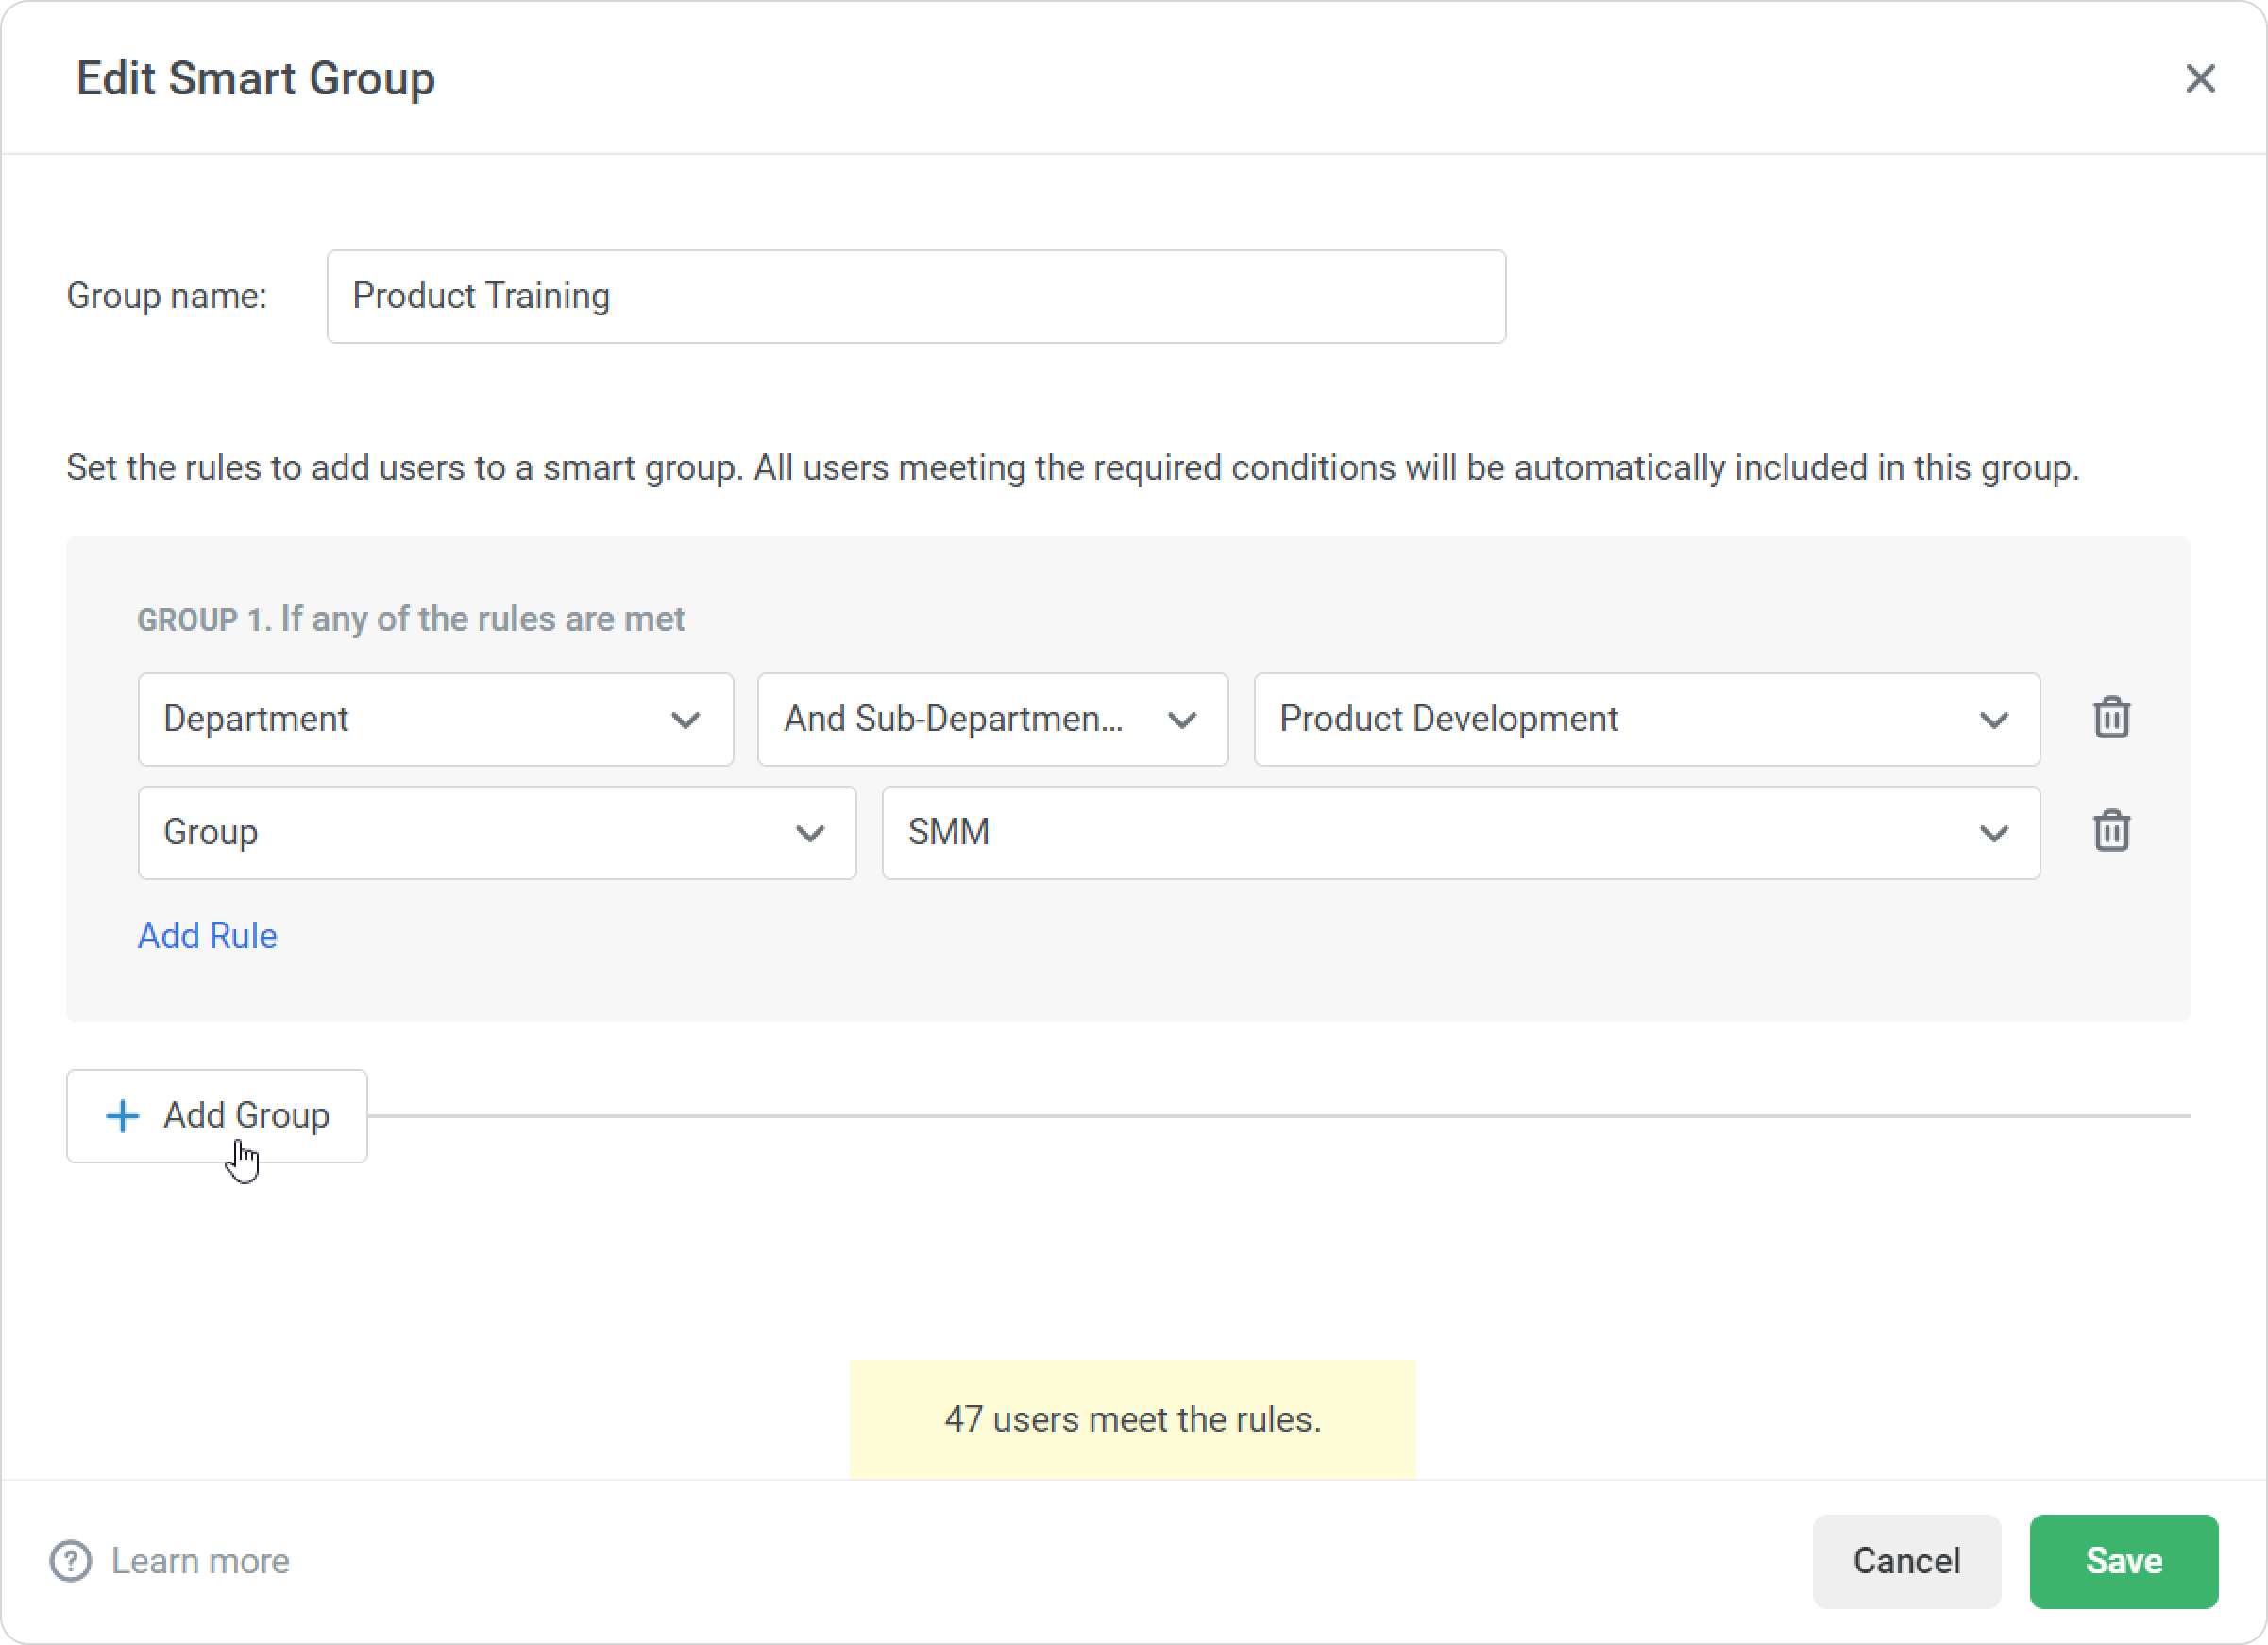Click the Add Rule link

coord(207,936)
